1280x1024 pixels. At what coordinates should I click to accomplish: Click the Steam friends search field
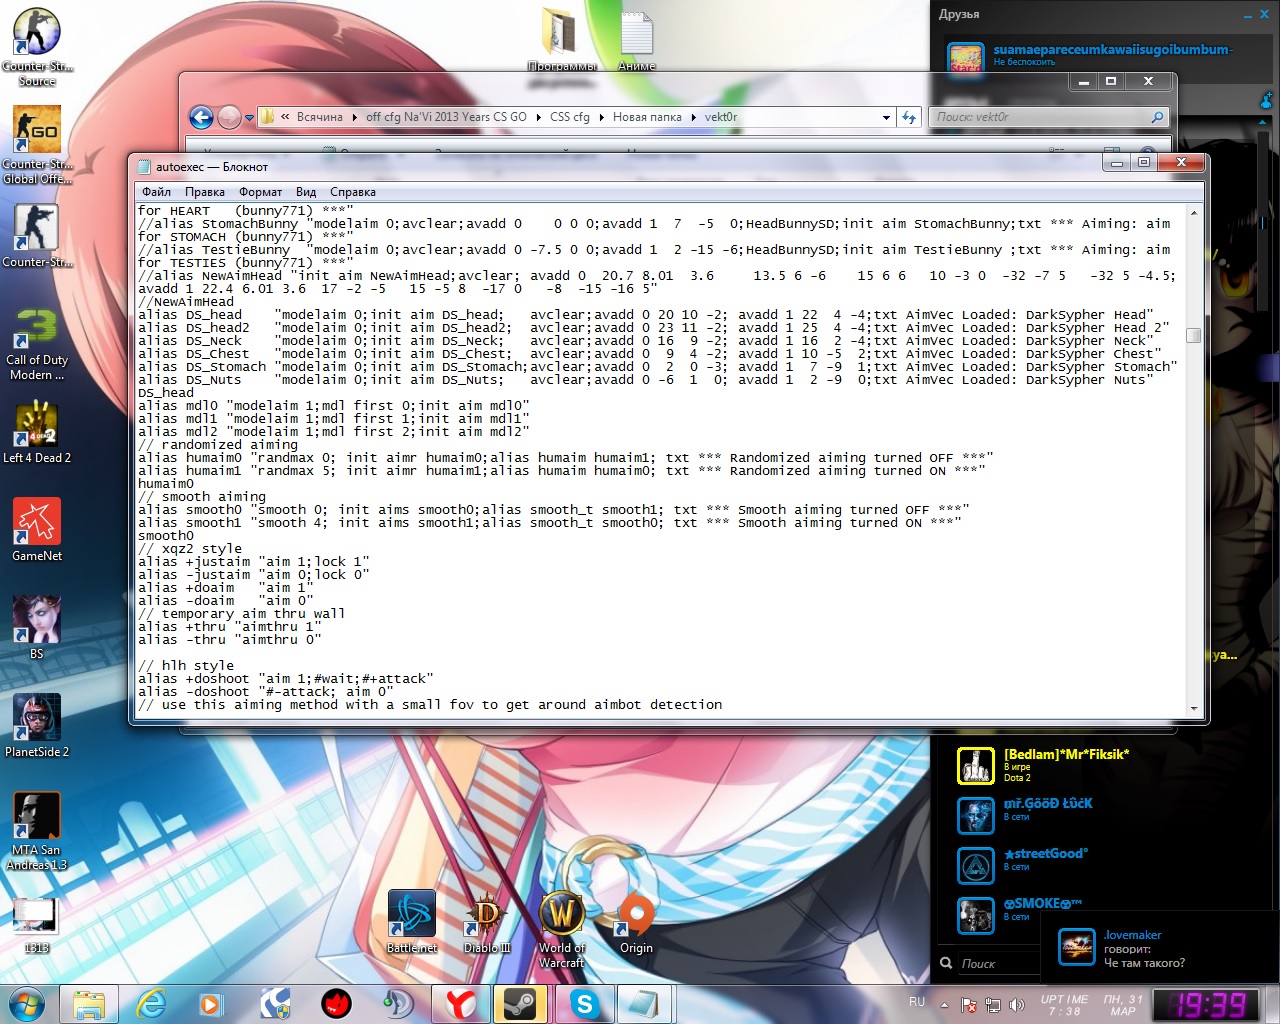(990, 964)
